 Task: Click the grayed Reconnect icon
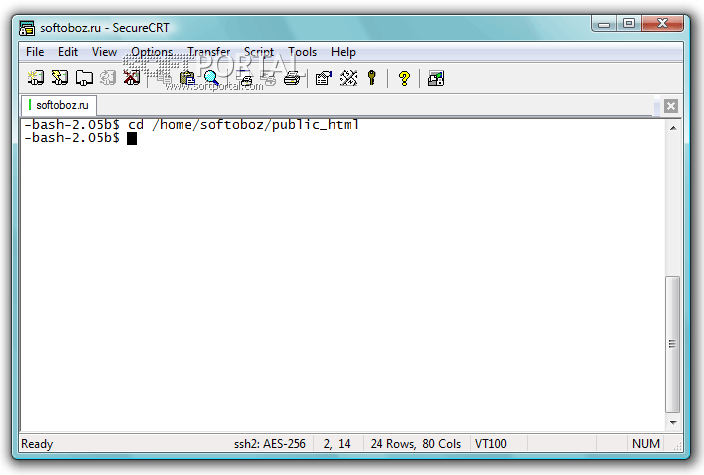click(108, 78)
